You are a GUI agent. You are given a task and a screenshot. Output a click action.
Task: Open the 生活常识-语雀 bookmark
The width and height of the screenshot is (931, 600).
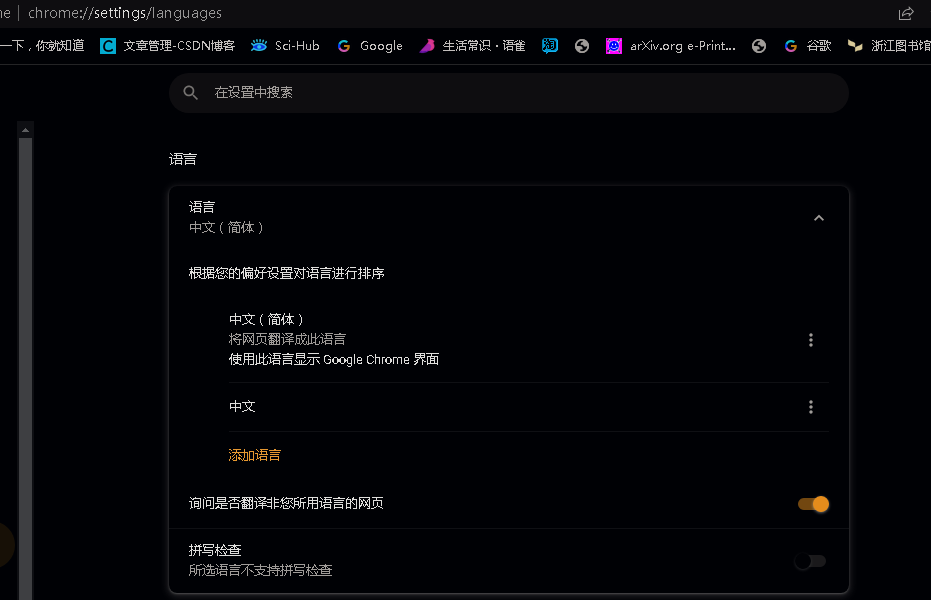pos(472,45)
